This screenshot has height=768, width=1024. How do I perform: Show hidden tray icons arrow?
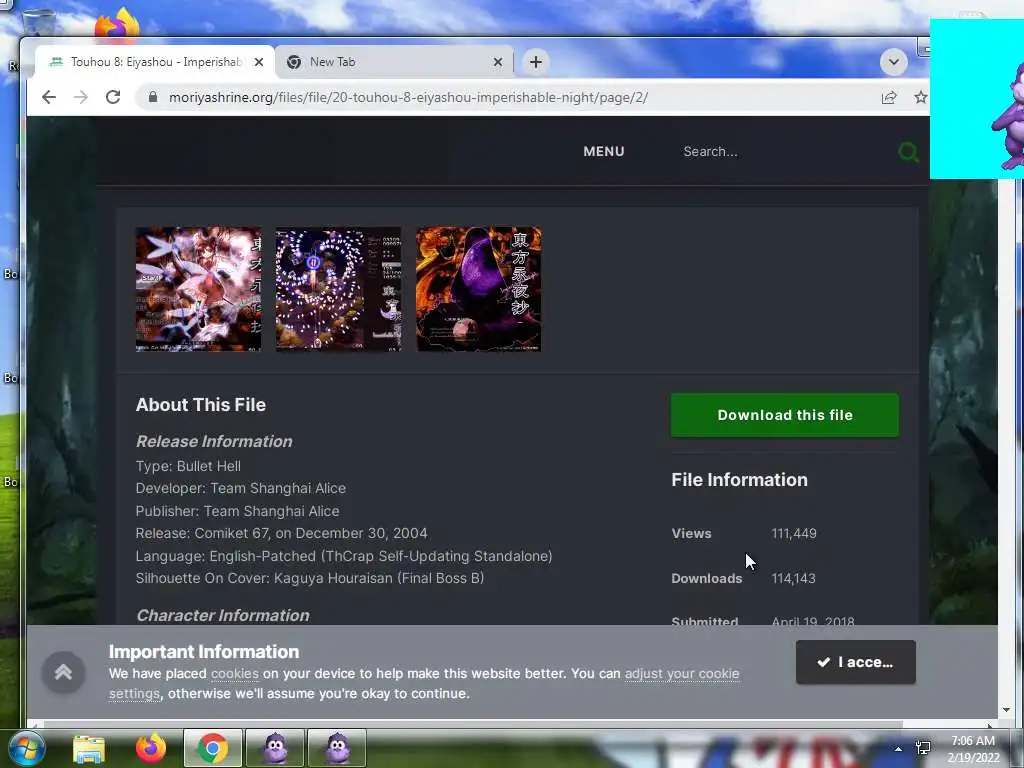pos(899,749)
